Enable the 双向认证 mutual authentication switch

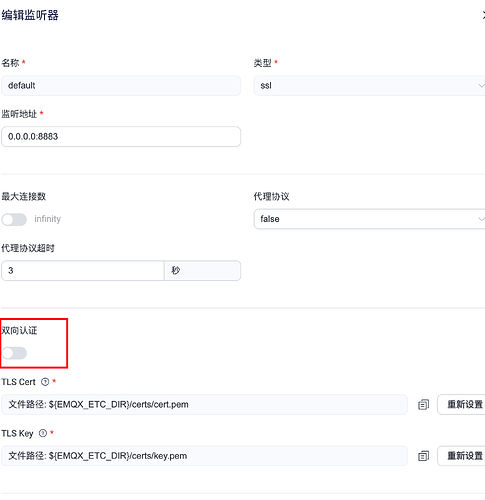pyautogui.click(x=14, y=353)
